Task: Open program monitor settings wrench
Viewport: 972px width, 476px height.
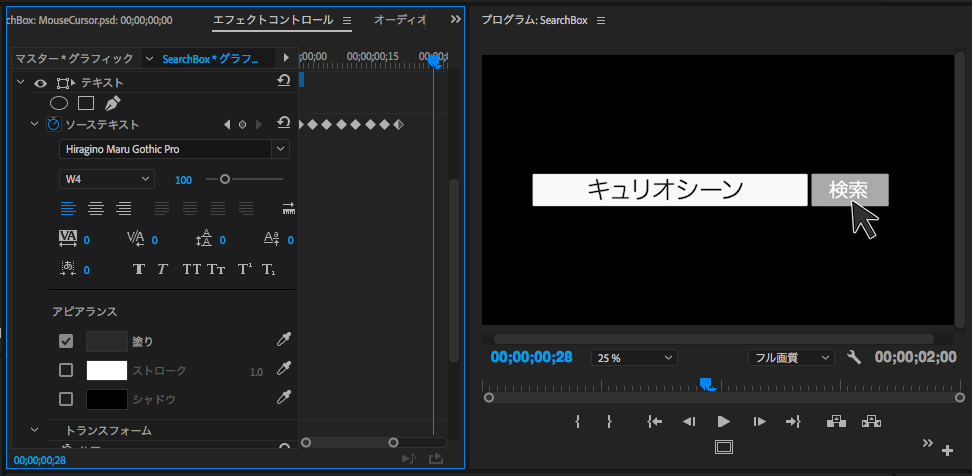Action: click(854, 357)
